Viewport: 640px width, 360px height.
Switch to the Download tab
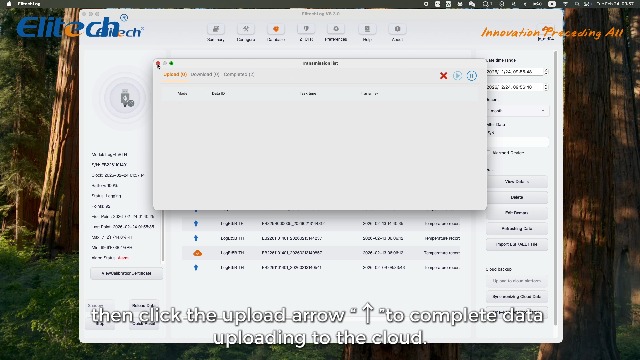pos(204,74)
